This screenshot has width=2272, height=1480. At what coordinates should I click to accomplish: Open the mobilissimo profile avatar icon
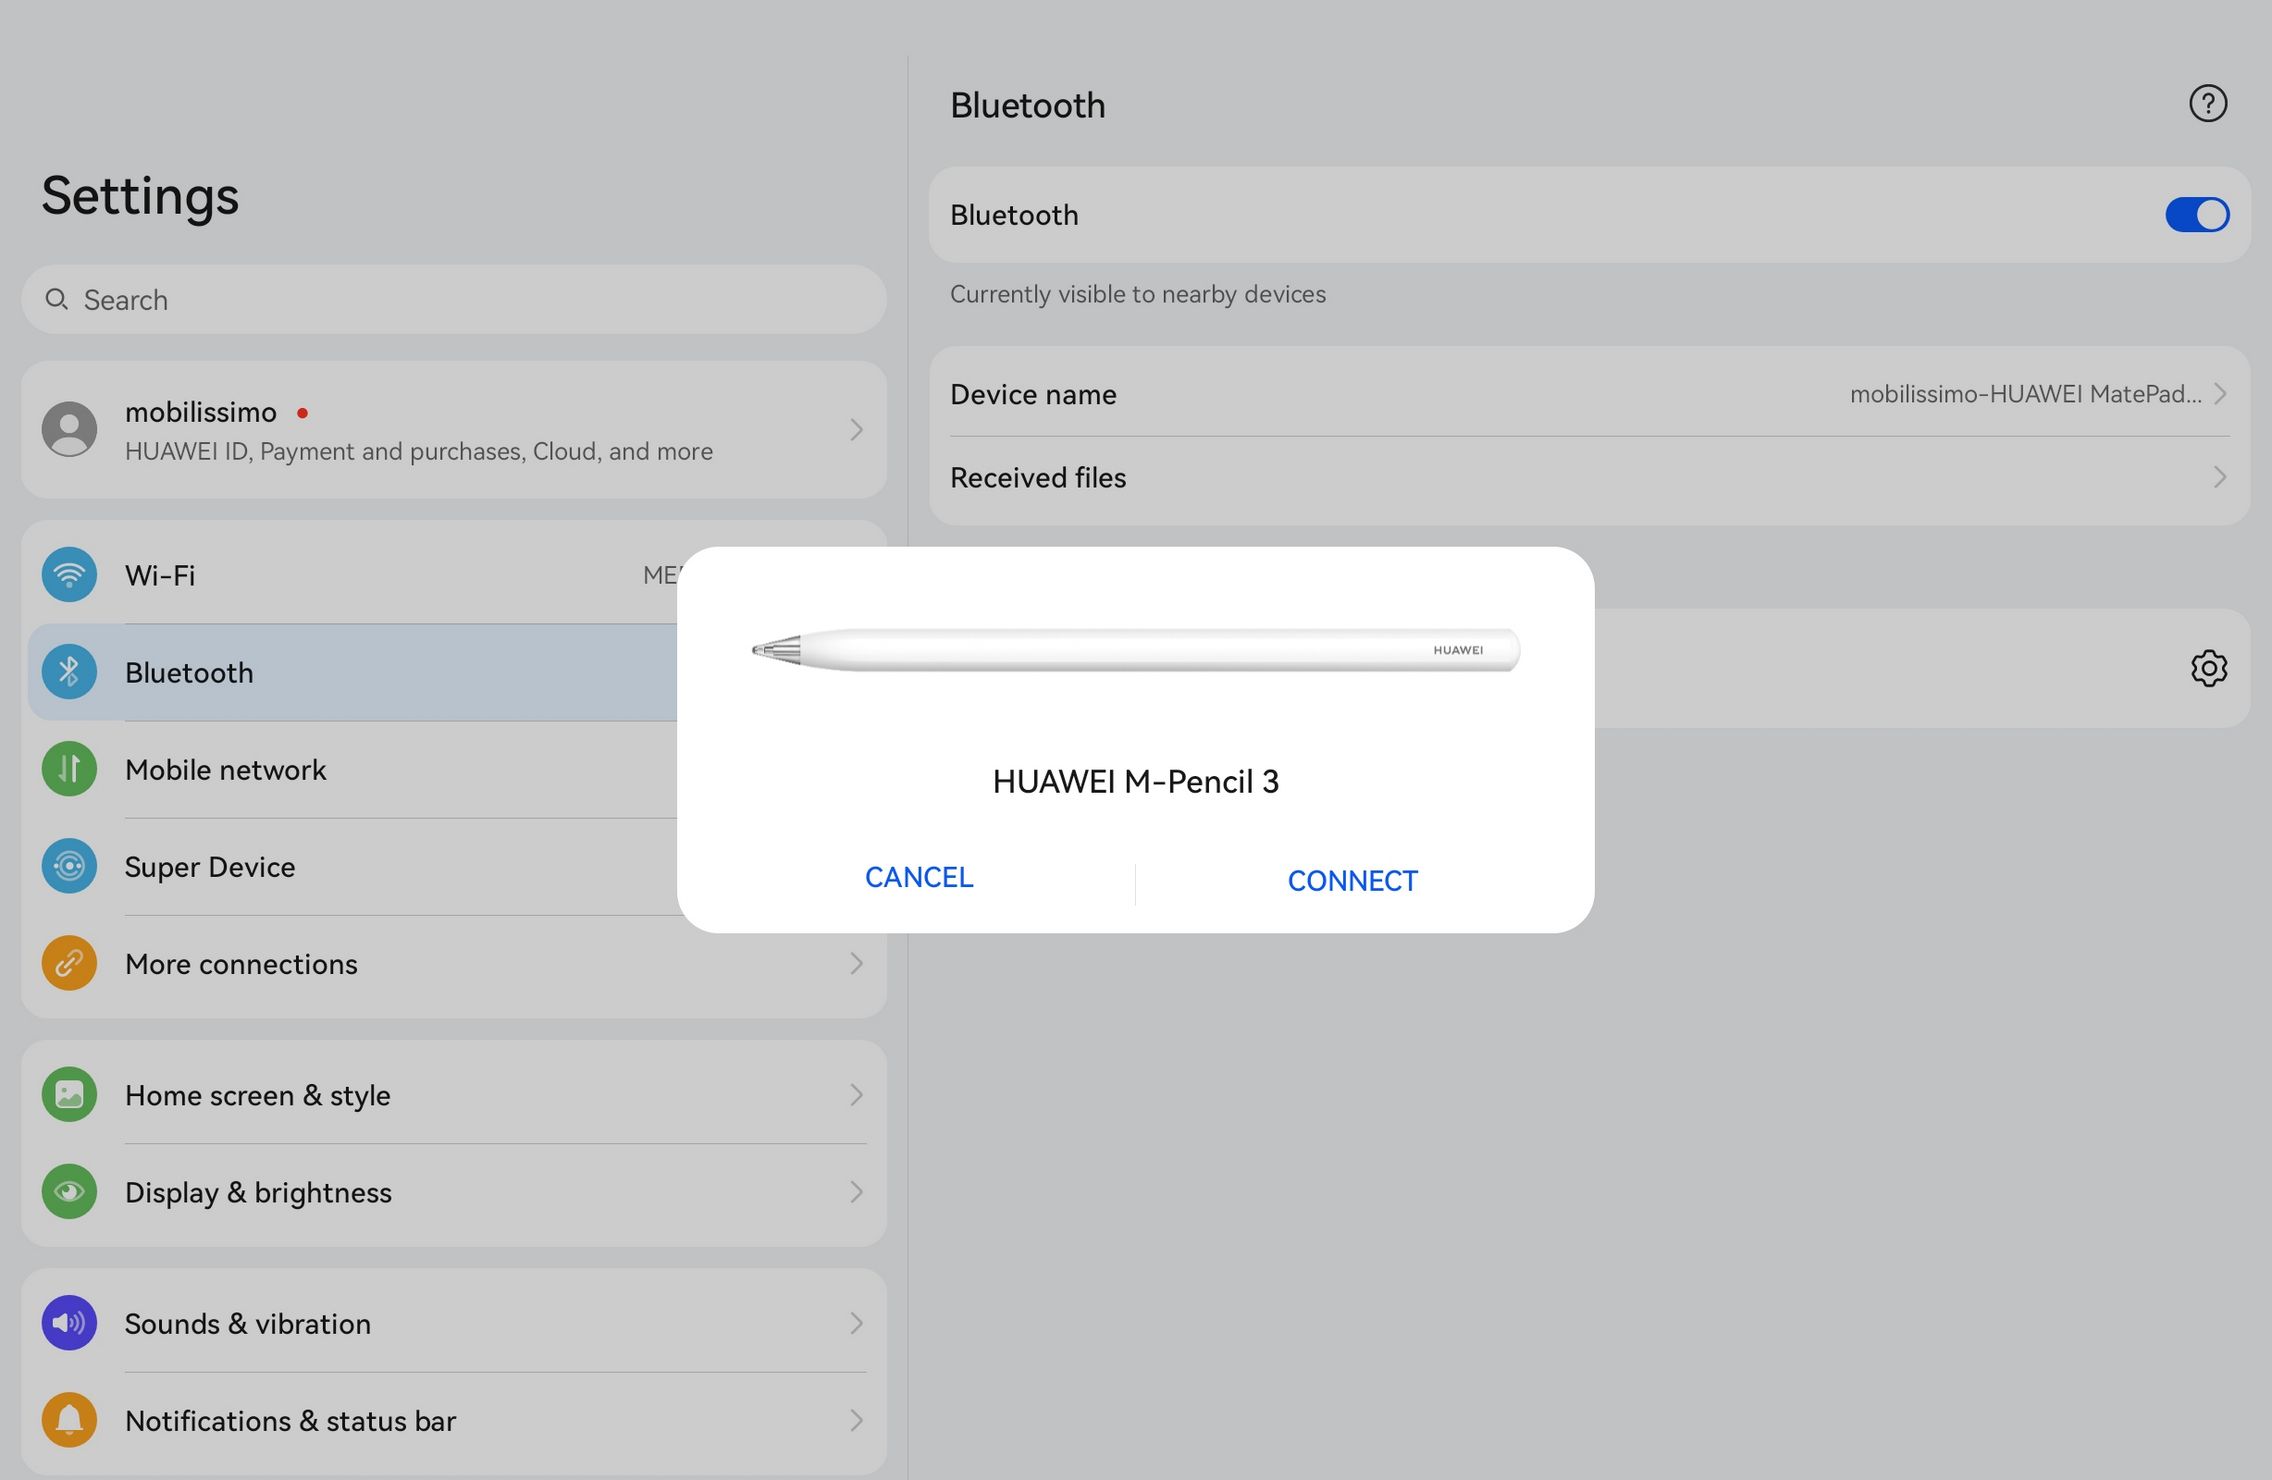click(69, 430)
